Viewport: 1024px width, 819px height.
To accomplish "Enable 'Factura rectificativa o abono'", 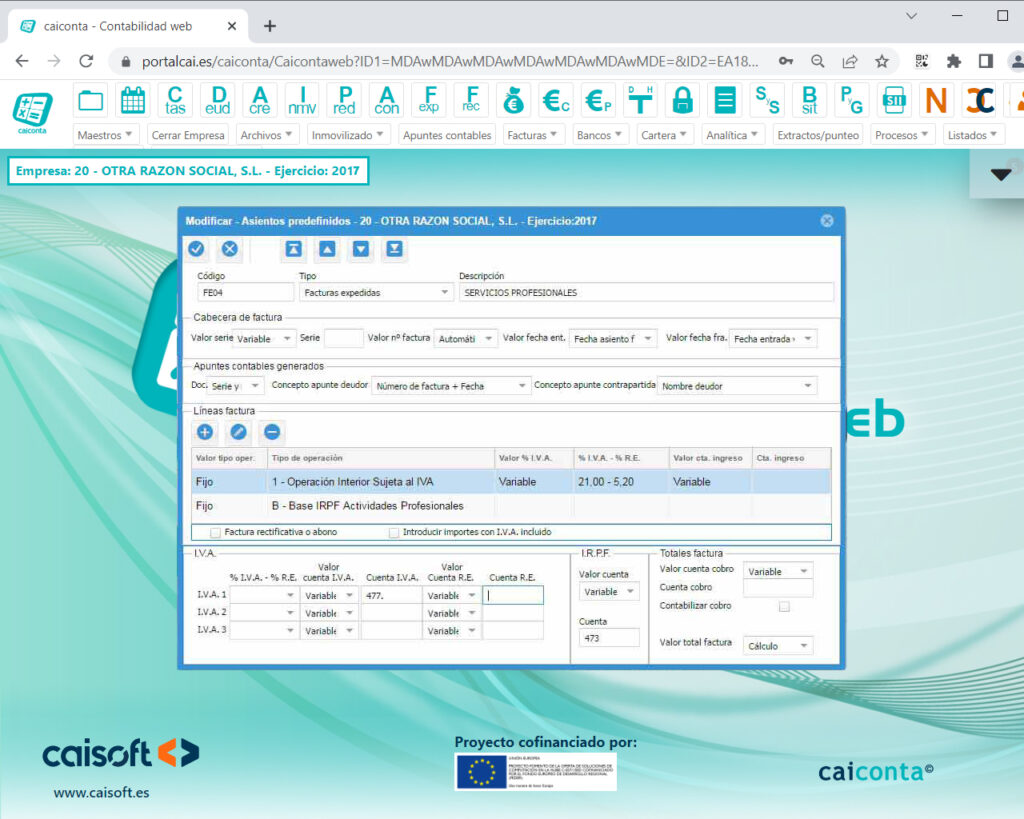I will click(215, 532).
